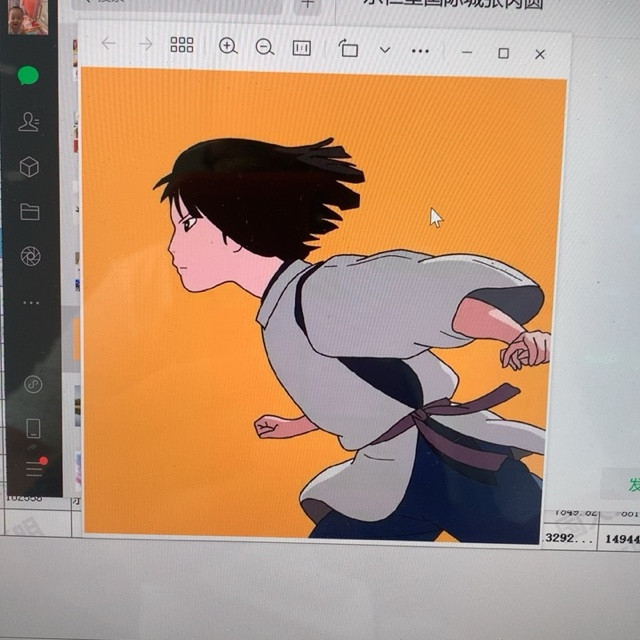Expand the chevron dropdown in viewer toolbar

click(385, 50)
